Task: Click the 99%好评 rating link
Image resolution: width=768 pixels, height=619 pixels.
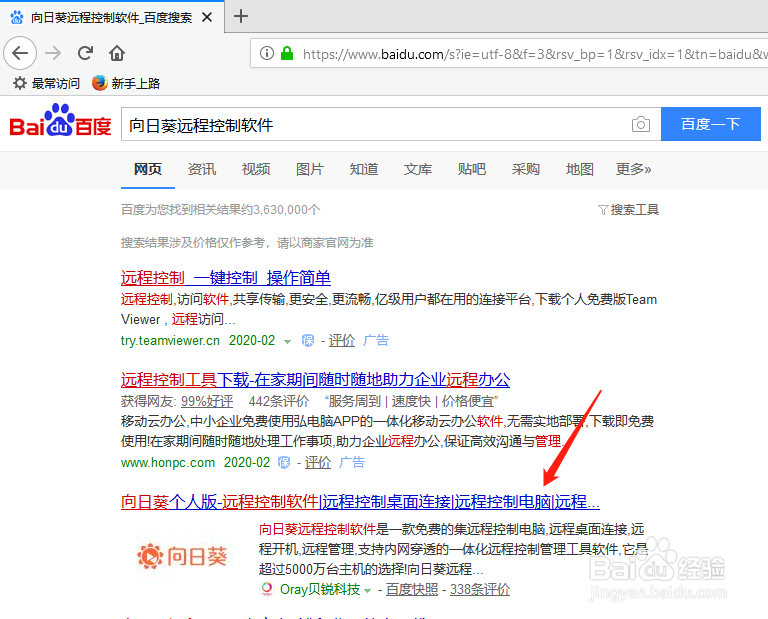Action: 207,402
